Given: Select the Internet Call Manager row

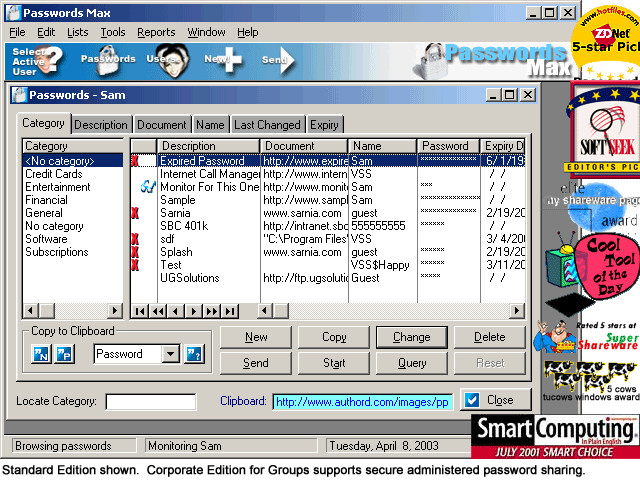Looking at the screenshot, I should pos(328,174).
